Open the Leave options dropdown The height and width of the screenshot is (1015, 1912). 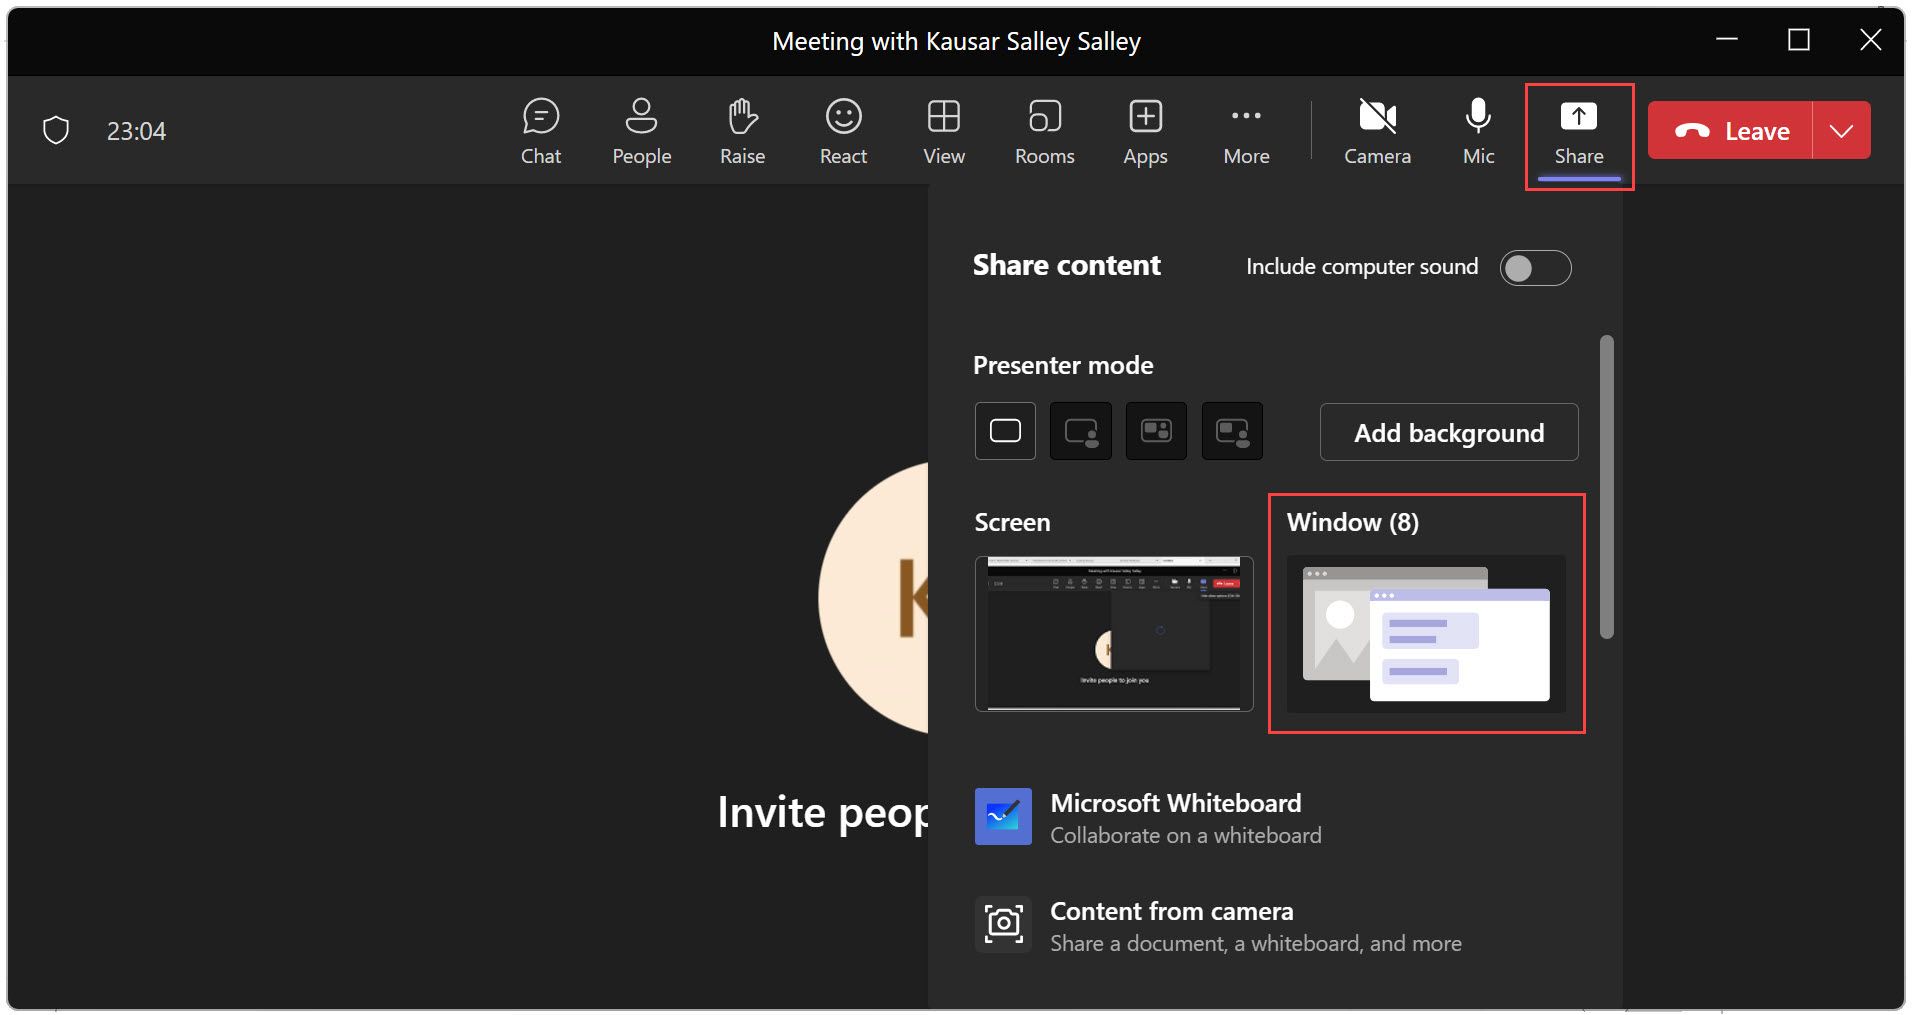click(1843, 130)
